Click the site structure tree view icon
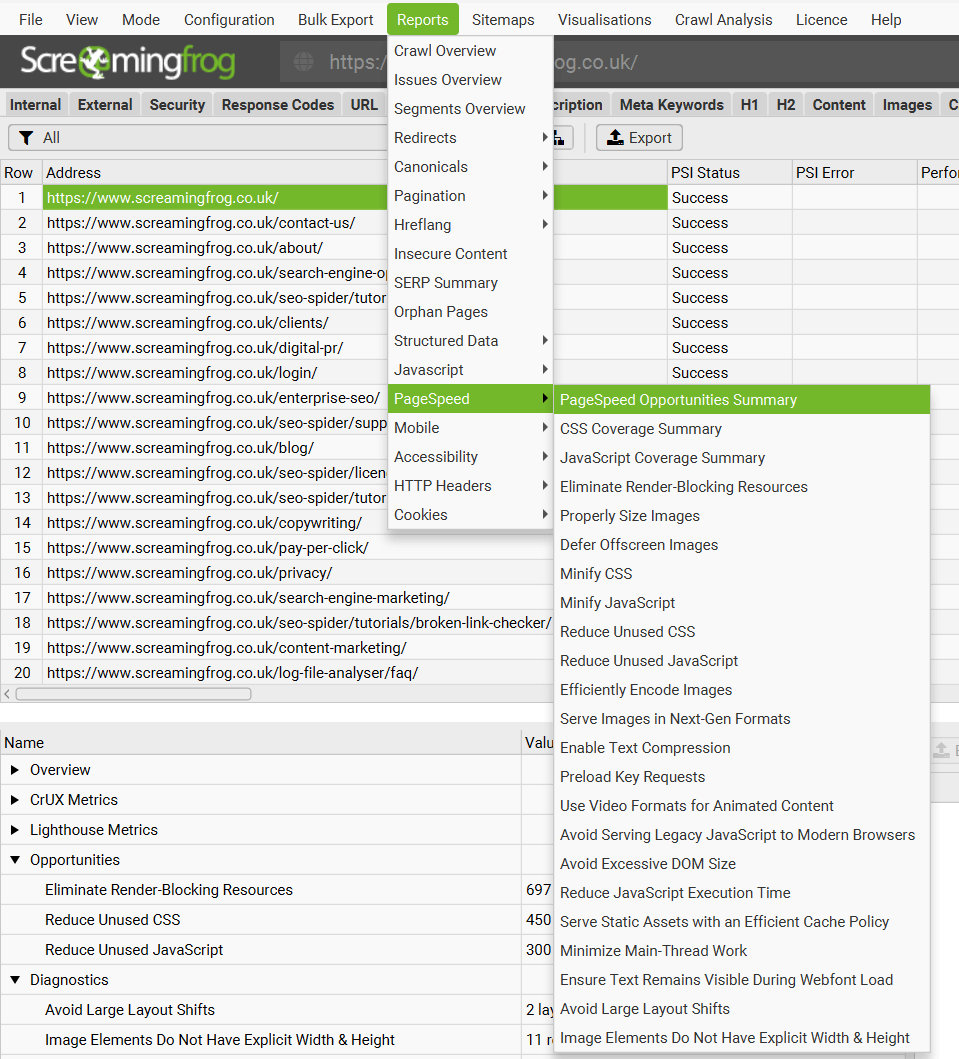This screenshot has height=1059, width=959. pyautogui.click(x=563, y=138)
